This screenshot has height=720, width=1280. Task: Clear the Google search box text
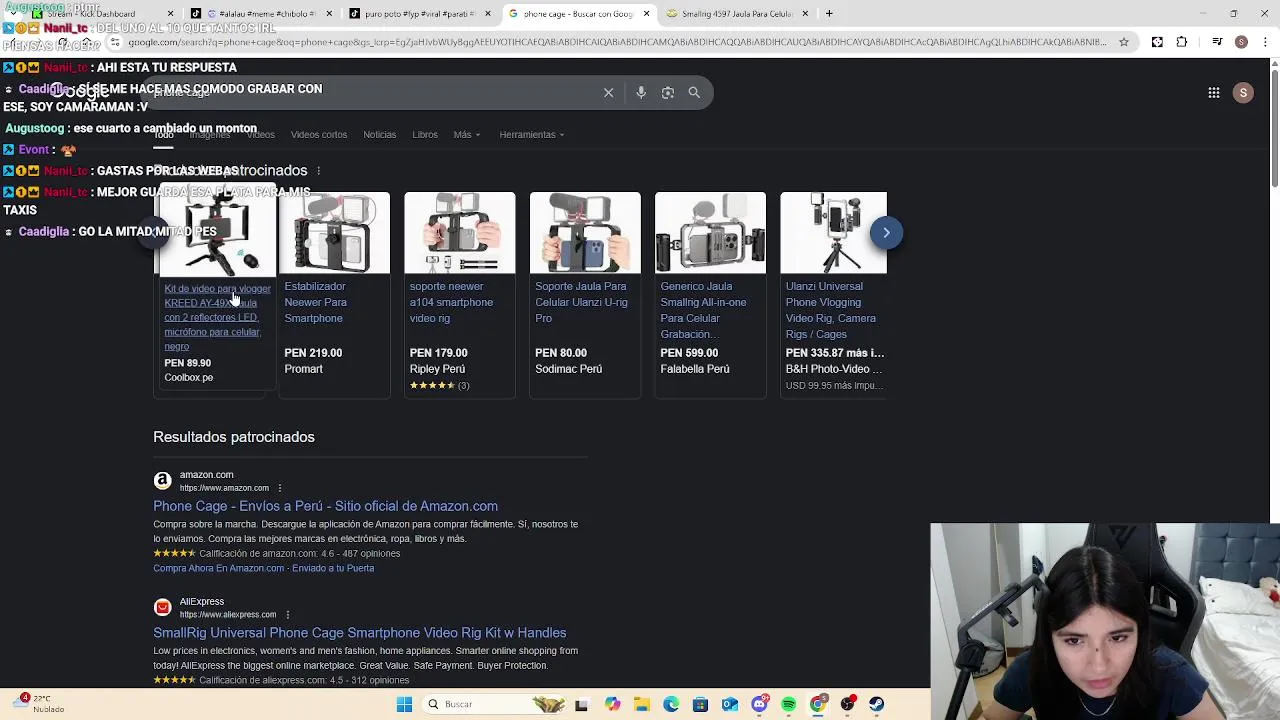click(608, 93)
